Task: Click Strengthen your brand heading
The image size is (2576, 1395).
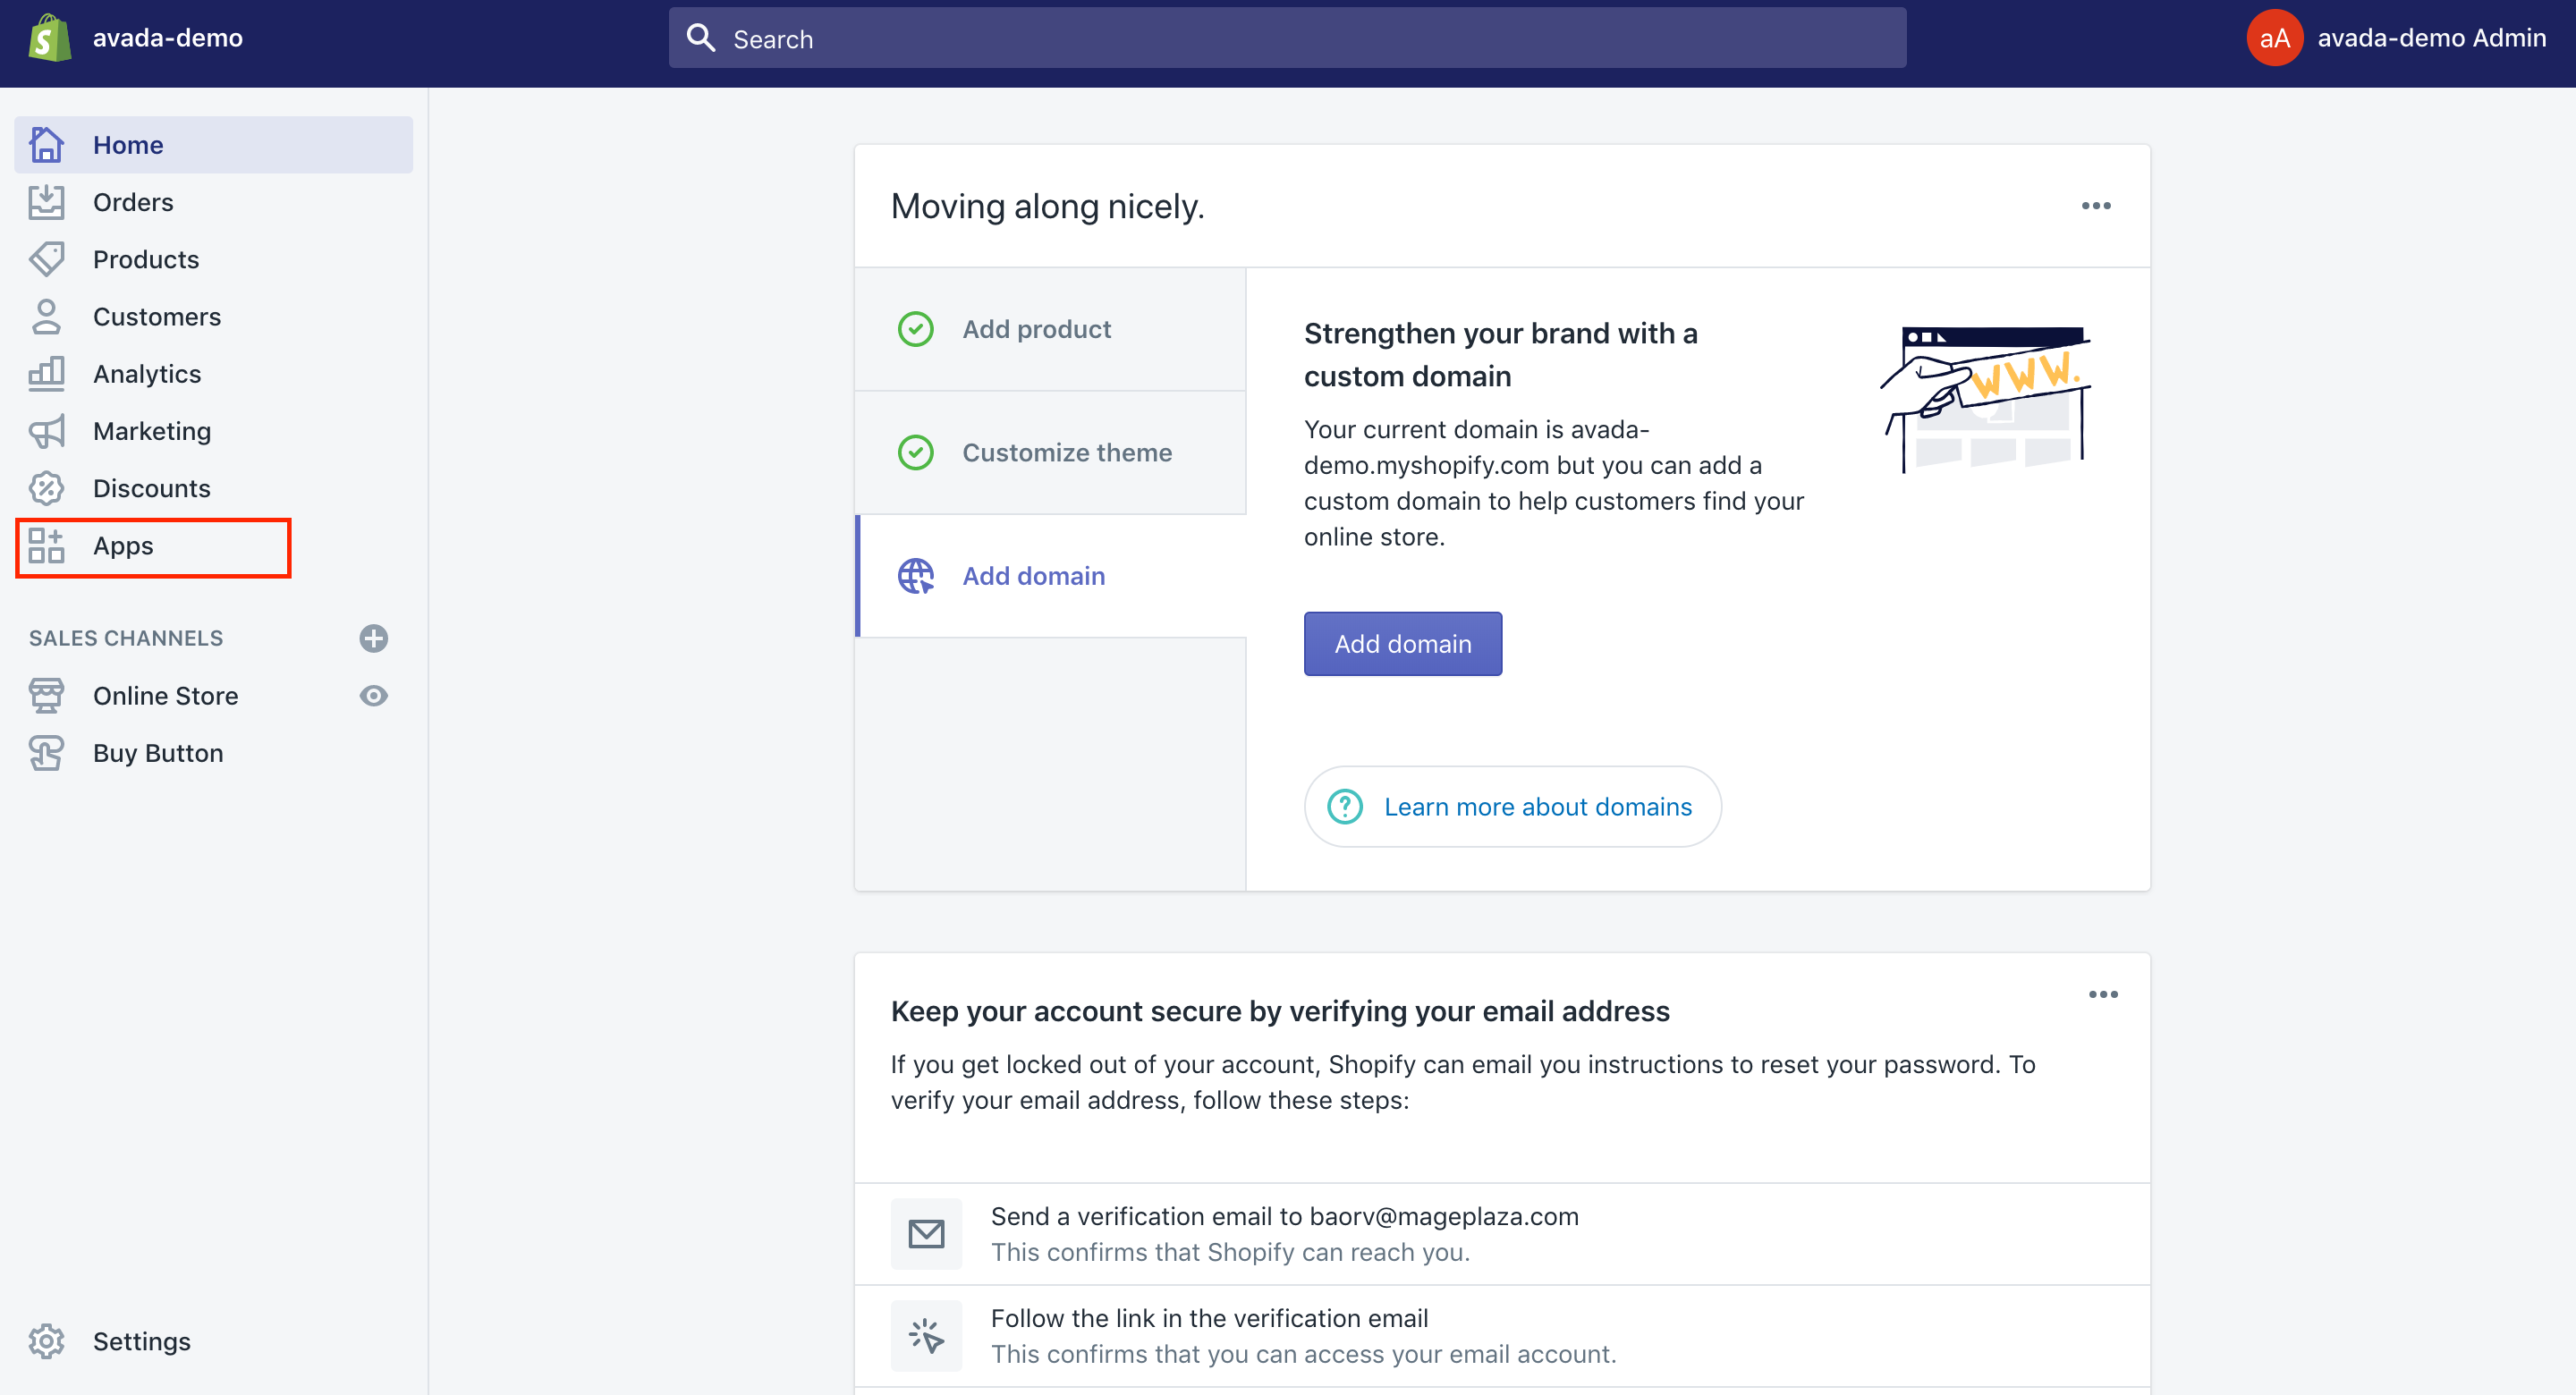Action: 1500,355
